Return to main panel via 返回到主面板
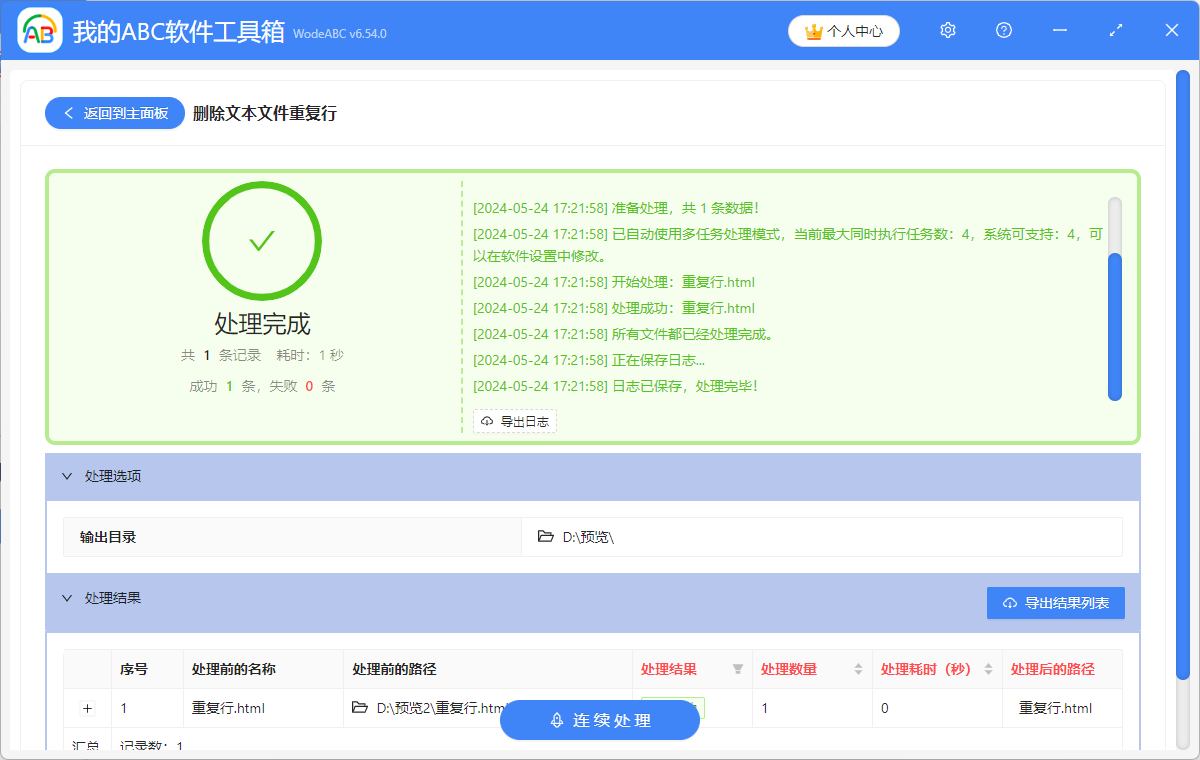Screen dimensions: 1200x760 point(114,112)
